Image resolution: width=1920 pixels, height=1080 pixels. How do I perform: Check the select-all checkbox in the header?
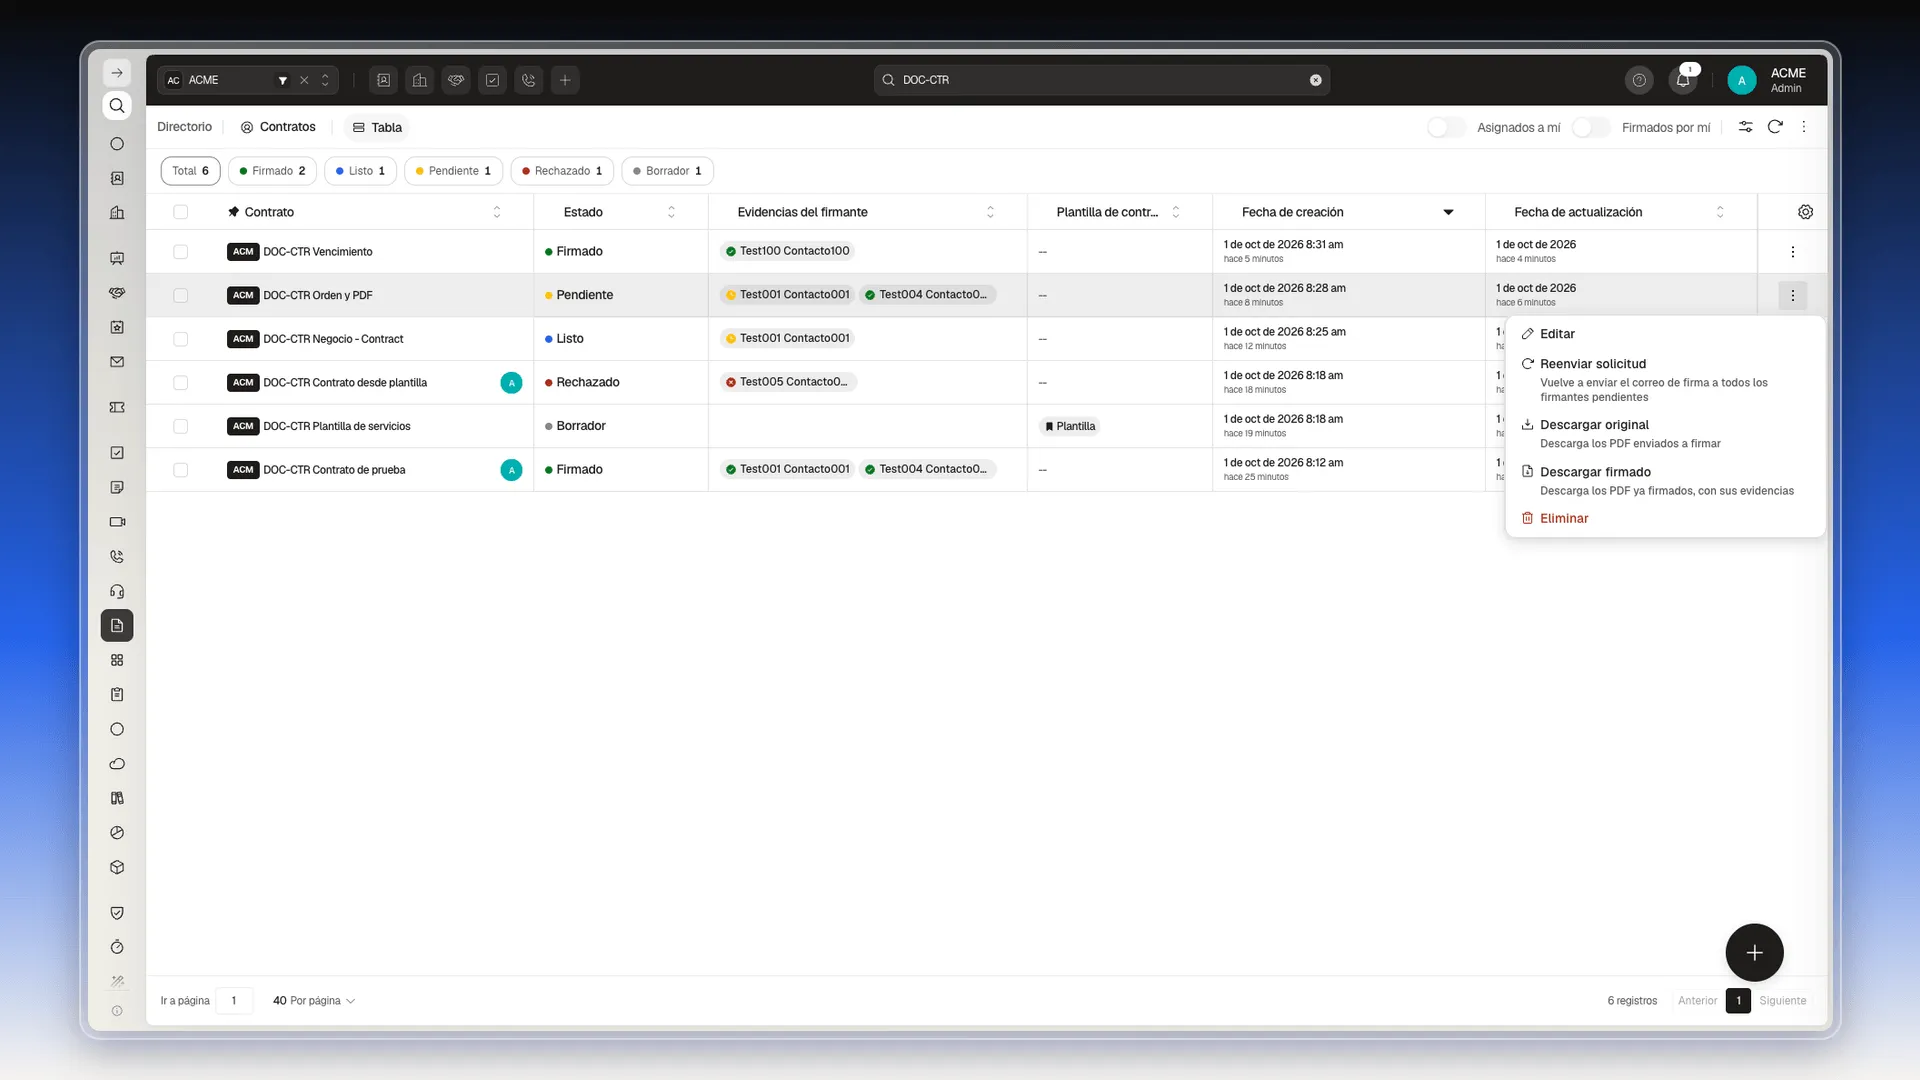(x=180, y=212)
